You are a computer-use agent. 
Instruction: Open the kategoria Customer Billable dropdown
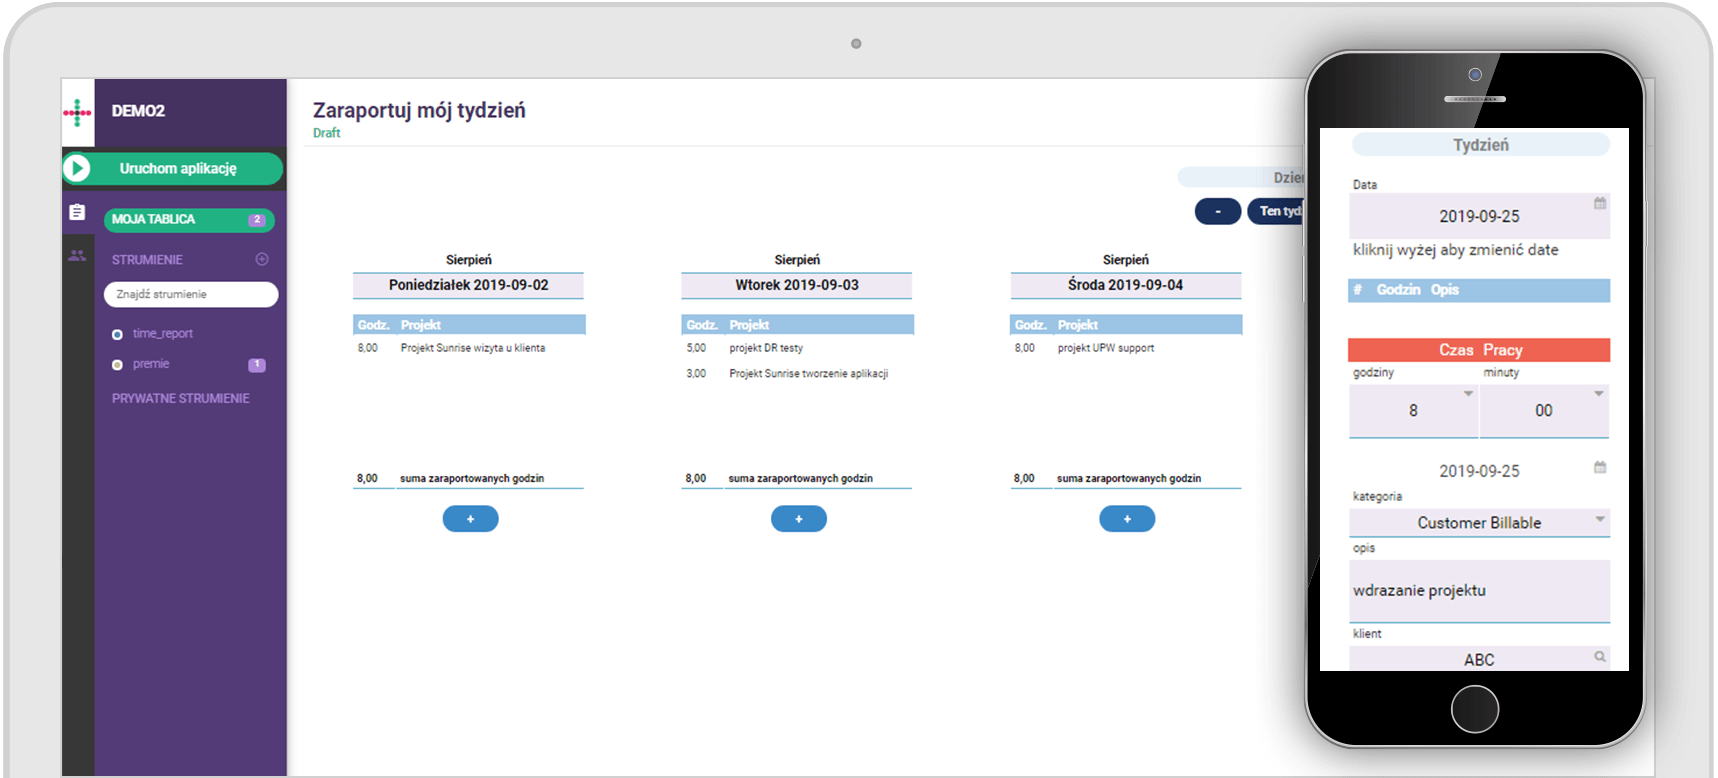point(1599,519)
